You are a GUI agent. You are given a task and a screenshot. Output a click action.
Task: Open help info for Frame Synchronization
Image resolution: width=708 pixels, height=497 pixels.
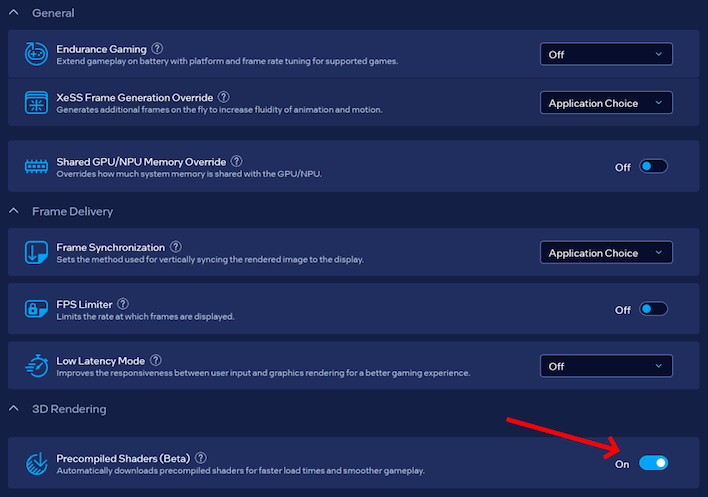click(x=176, y=247)
